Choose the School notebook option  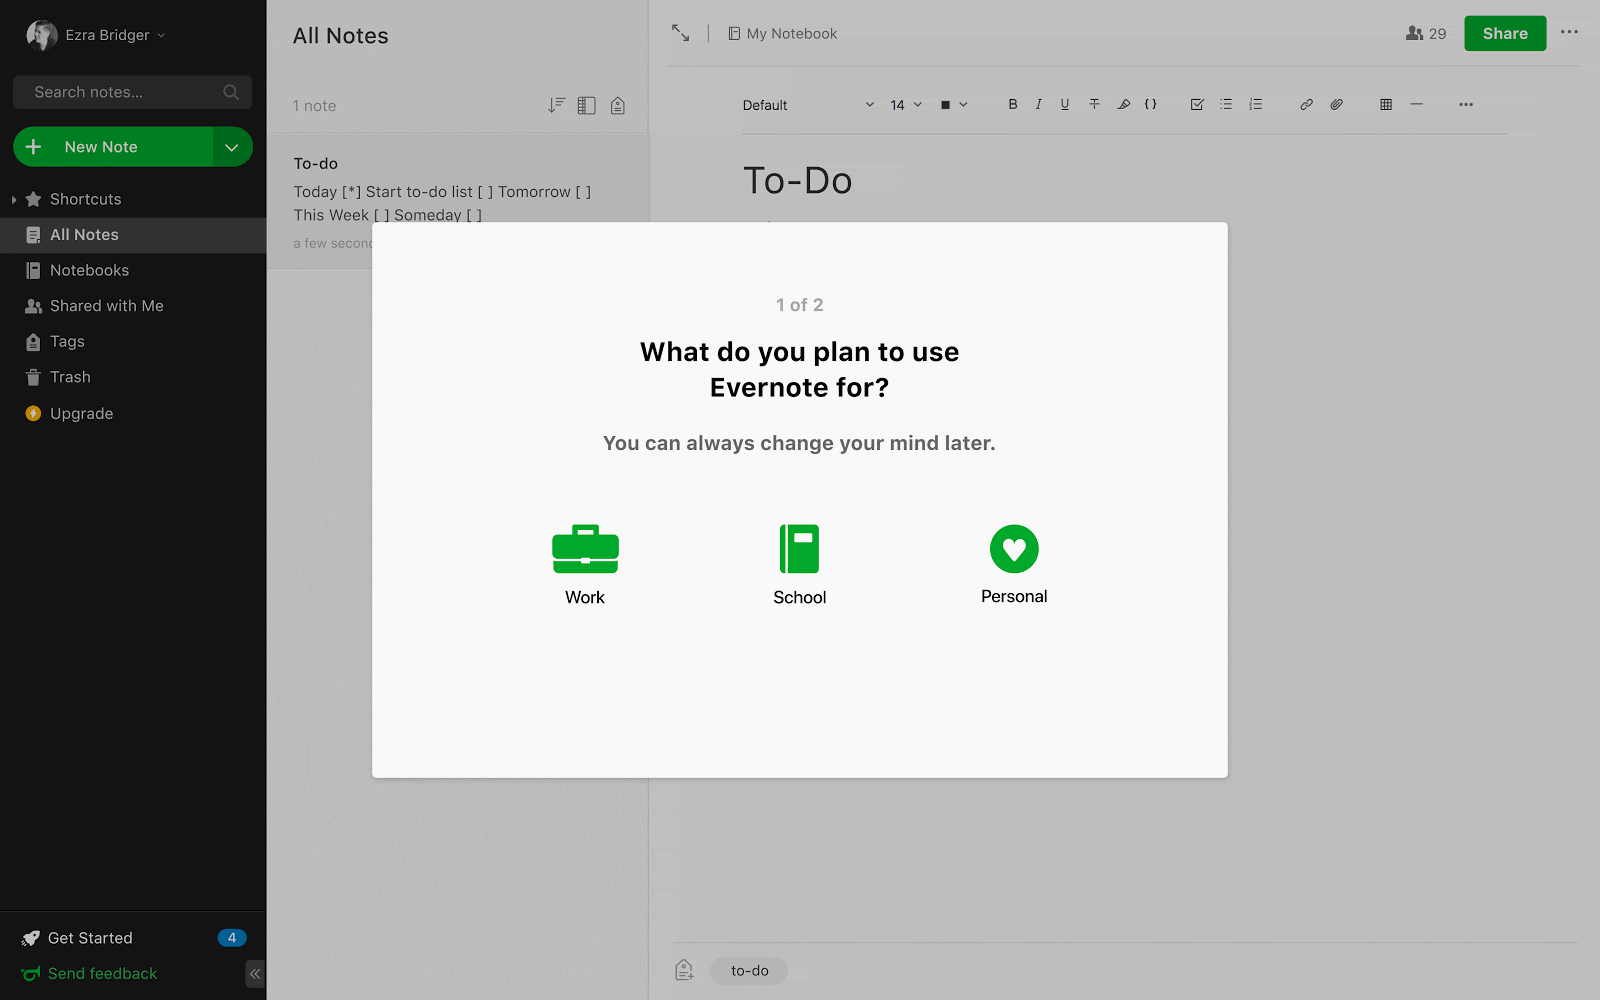point(800,565)
